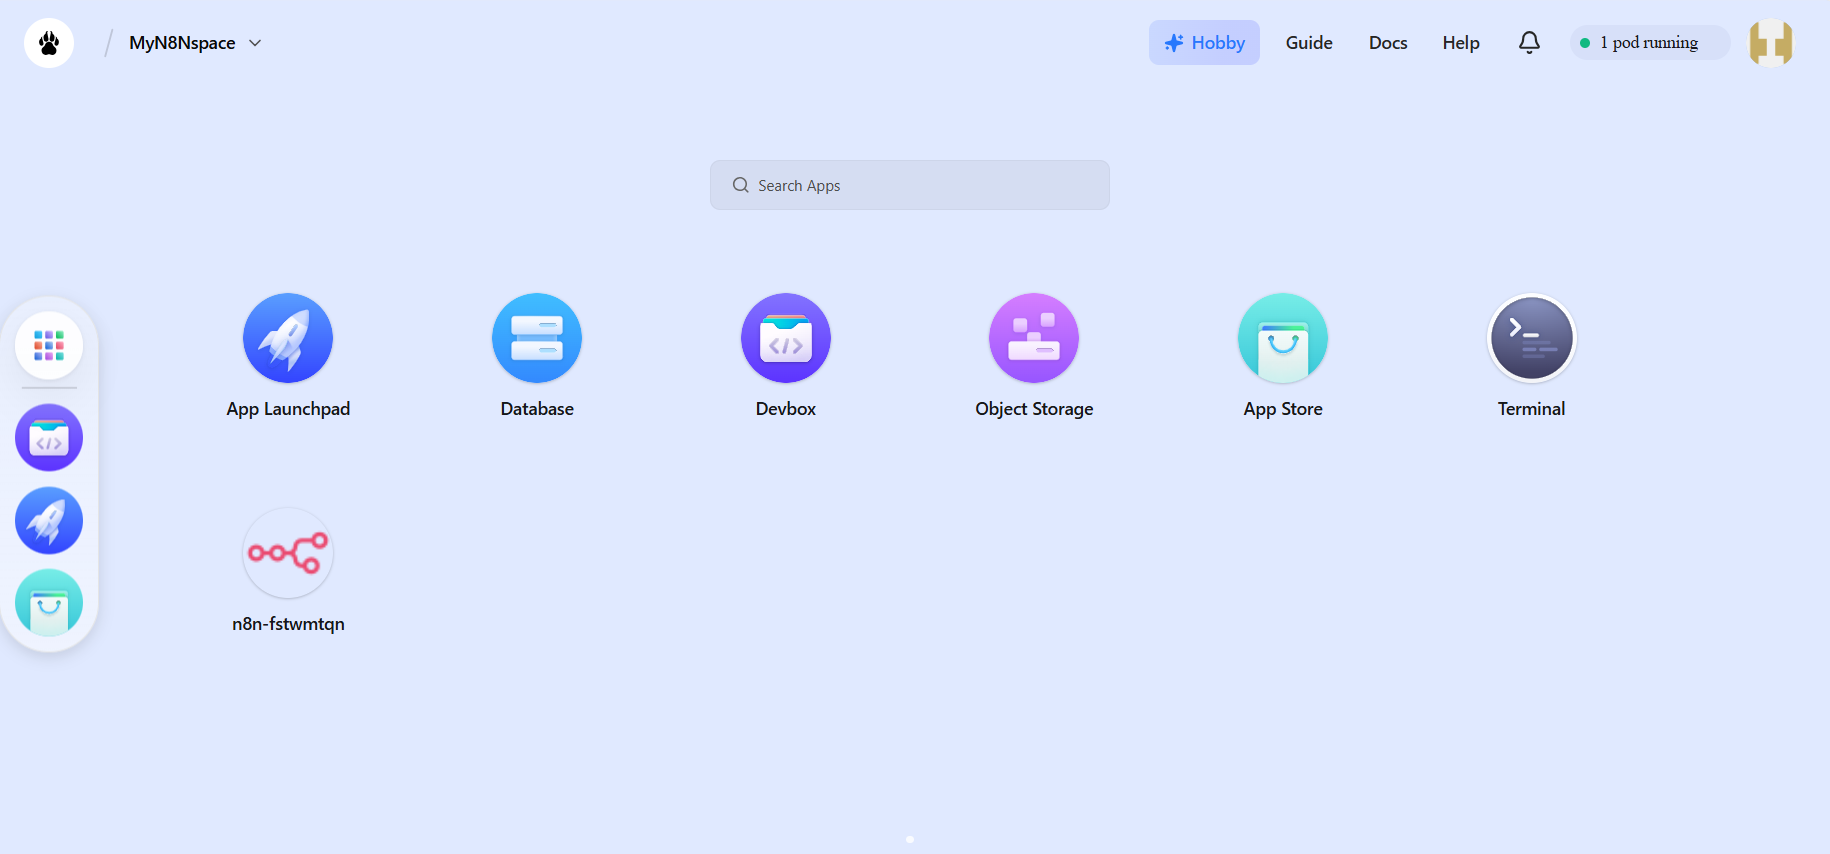1830x854 pixels.
Task: Focus the Search Apps field
Action: [910, 185]
